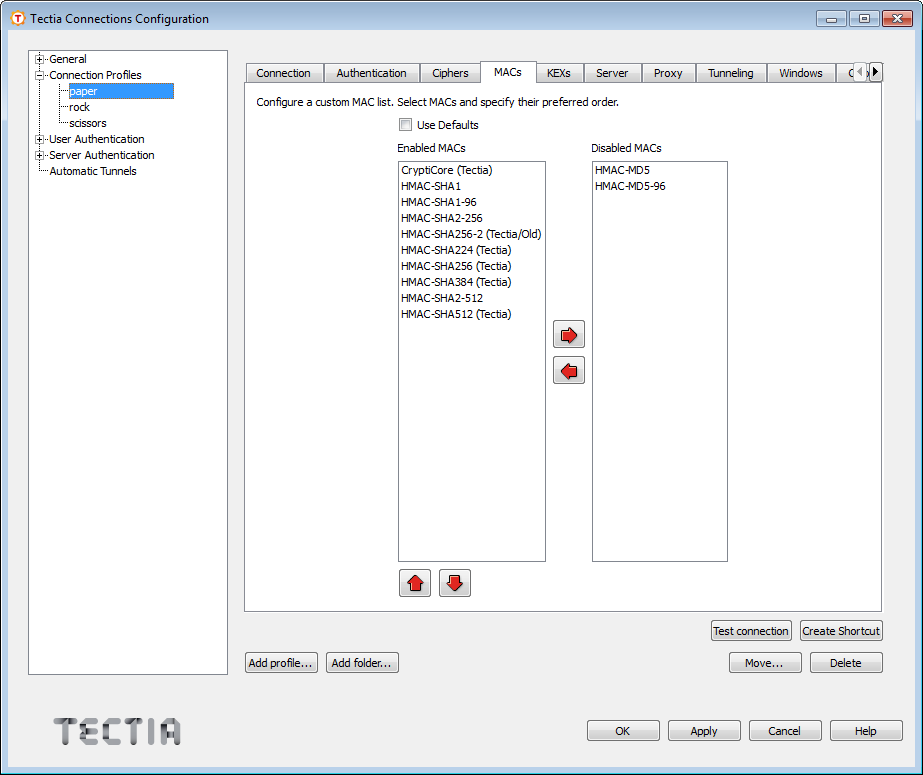Select Connection Profiles tree item
923x775 pixels.
click(x=95, y=75)
